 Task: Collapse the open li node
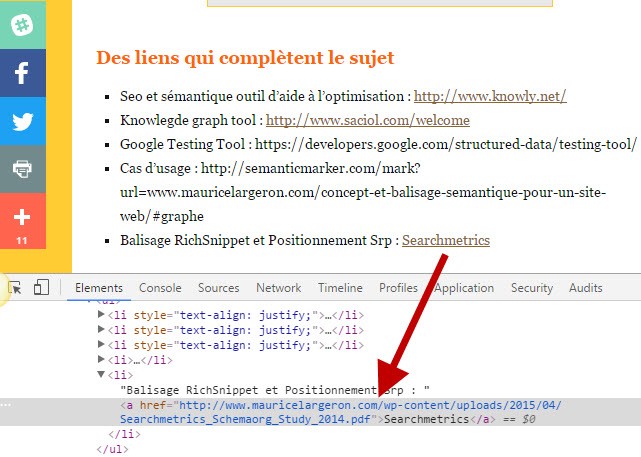[101, 374]
